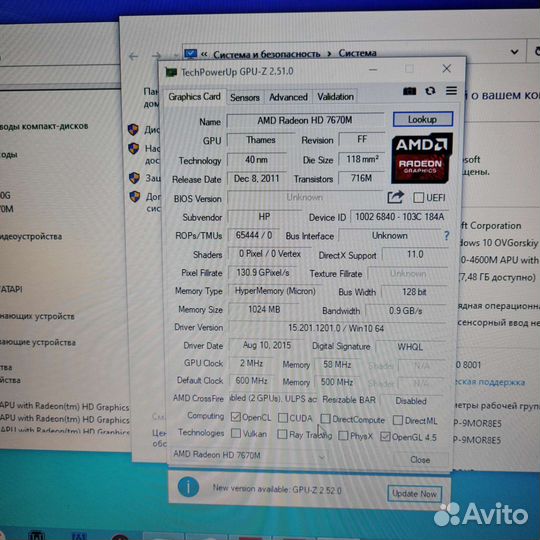Click the '1024 MB' Memory Size value
This screenshot has width=540, height=540.
point(264,309)
